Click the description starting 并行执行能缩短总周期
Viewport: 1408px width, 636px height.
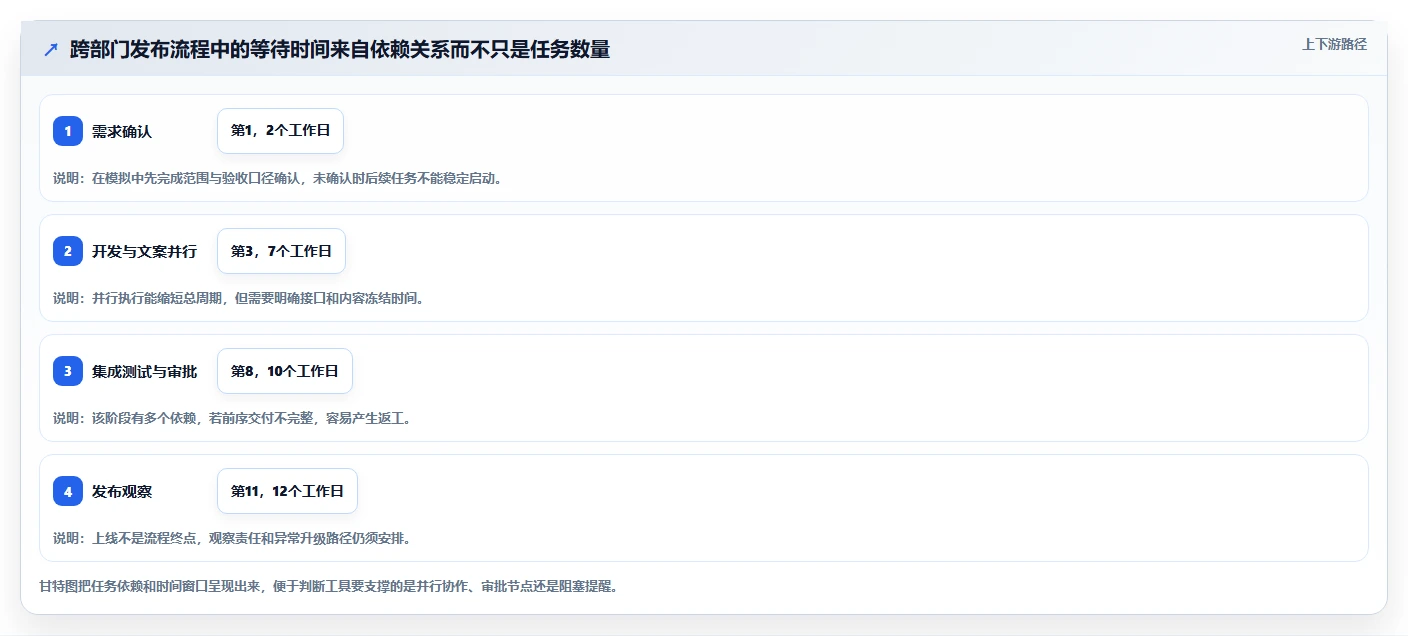coord(238,298)
